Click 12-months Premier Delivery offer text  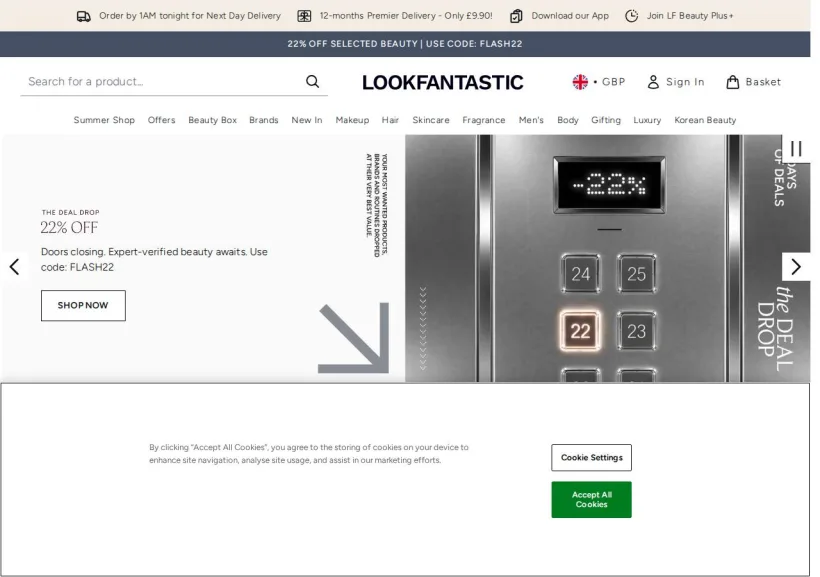(406, 16)
